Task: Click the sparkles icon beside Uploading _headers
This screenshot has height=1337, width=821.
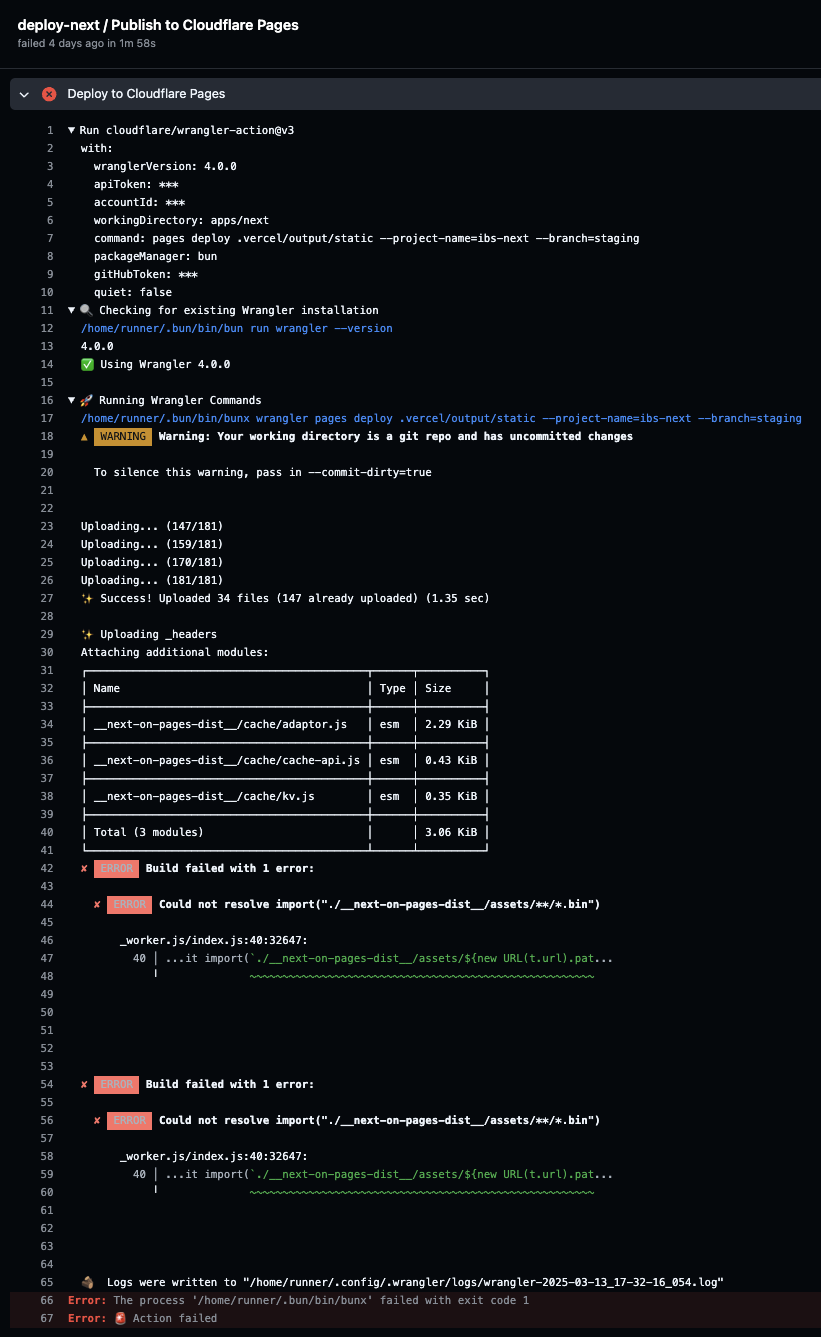Action: [x=86, y=634]
